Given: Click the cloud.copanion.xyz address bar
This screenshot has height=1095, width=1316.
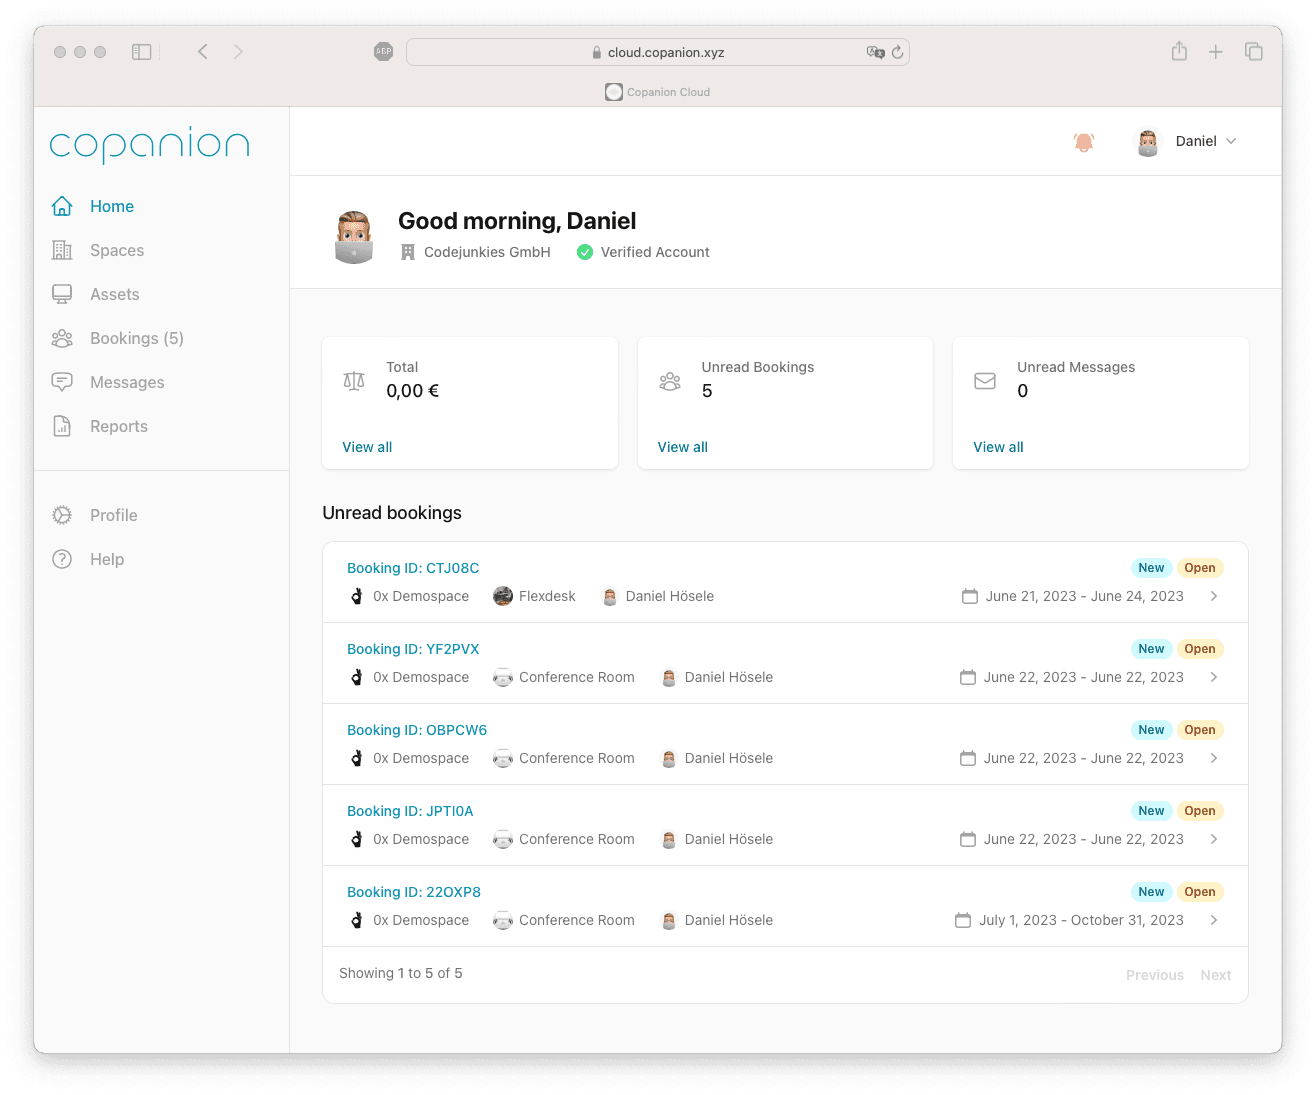Looking at the screenshot, I should (x=660, y=52).
